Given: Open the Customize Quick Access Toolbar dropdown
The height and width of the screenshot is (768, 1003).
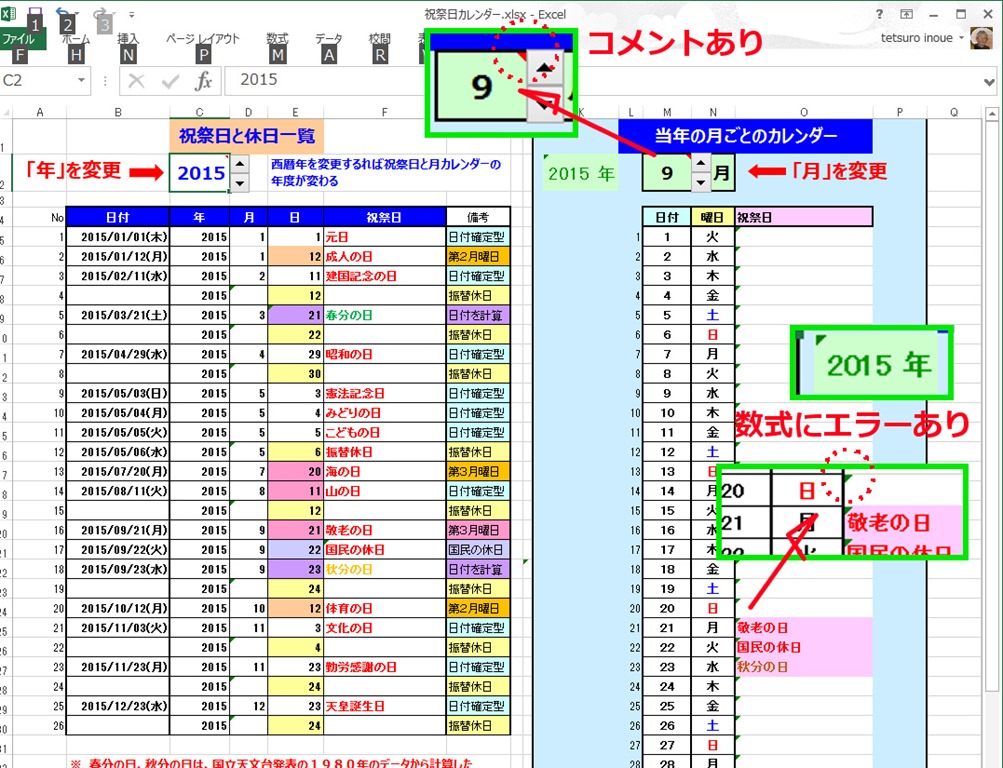Looking at the screenshot, I should pyautogui.click(x=131, y=14).
